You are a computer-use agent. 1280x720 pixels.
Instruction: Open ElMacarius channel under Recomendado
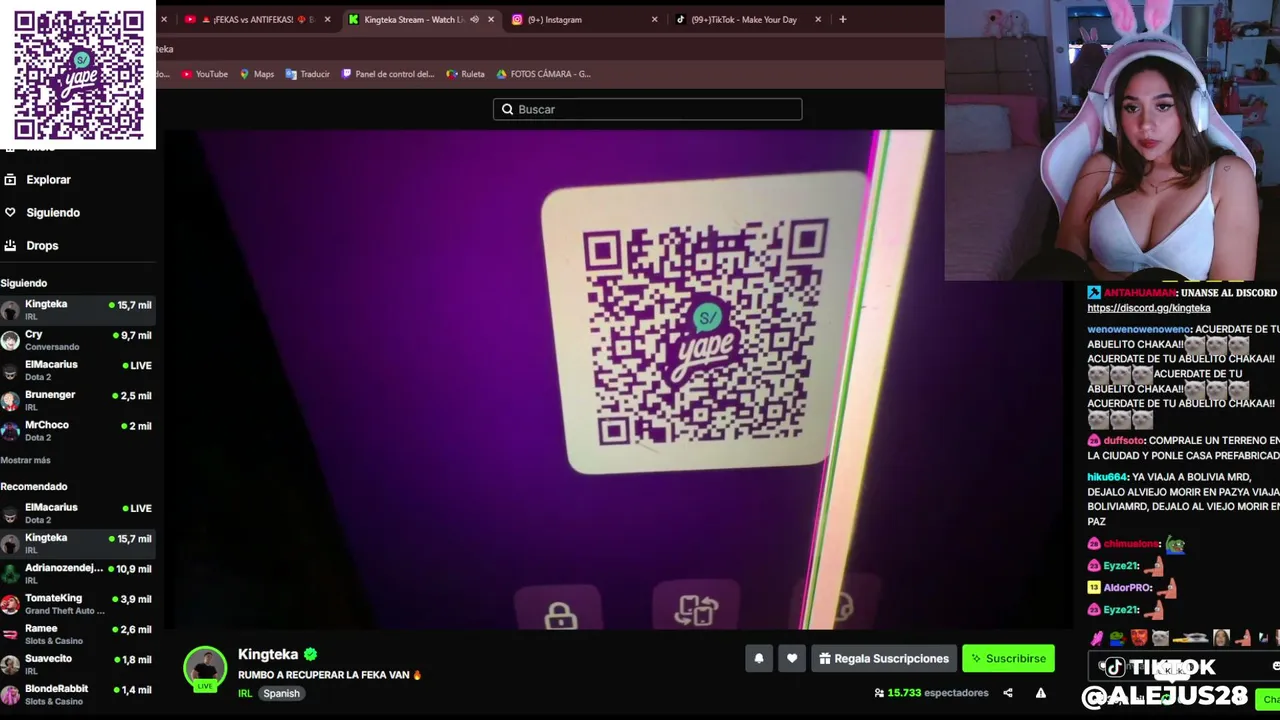tap(78, 513)
